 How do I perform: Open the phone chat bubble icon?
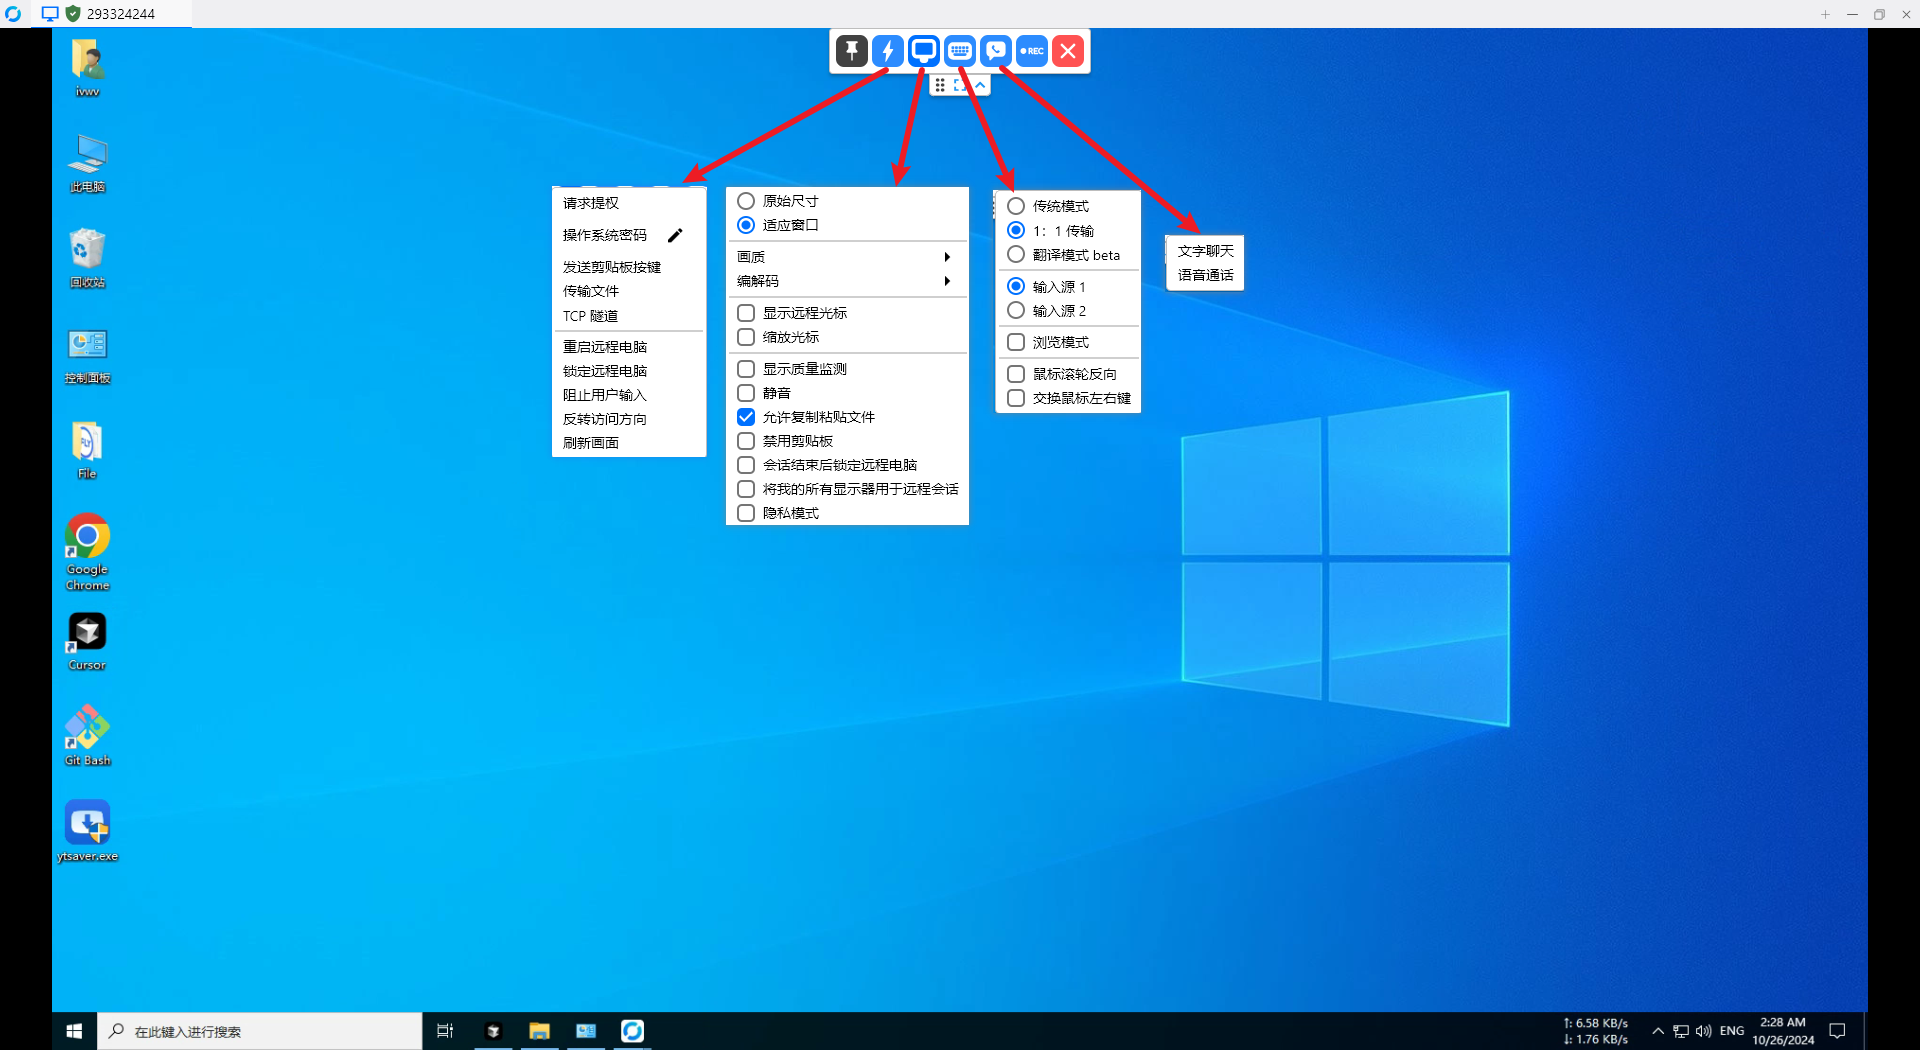[996, 51]
